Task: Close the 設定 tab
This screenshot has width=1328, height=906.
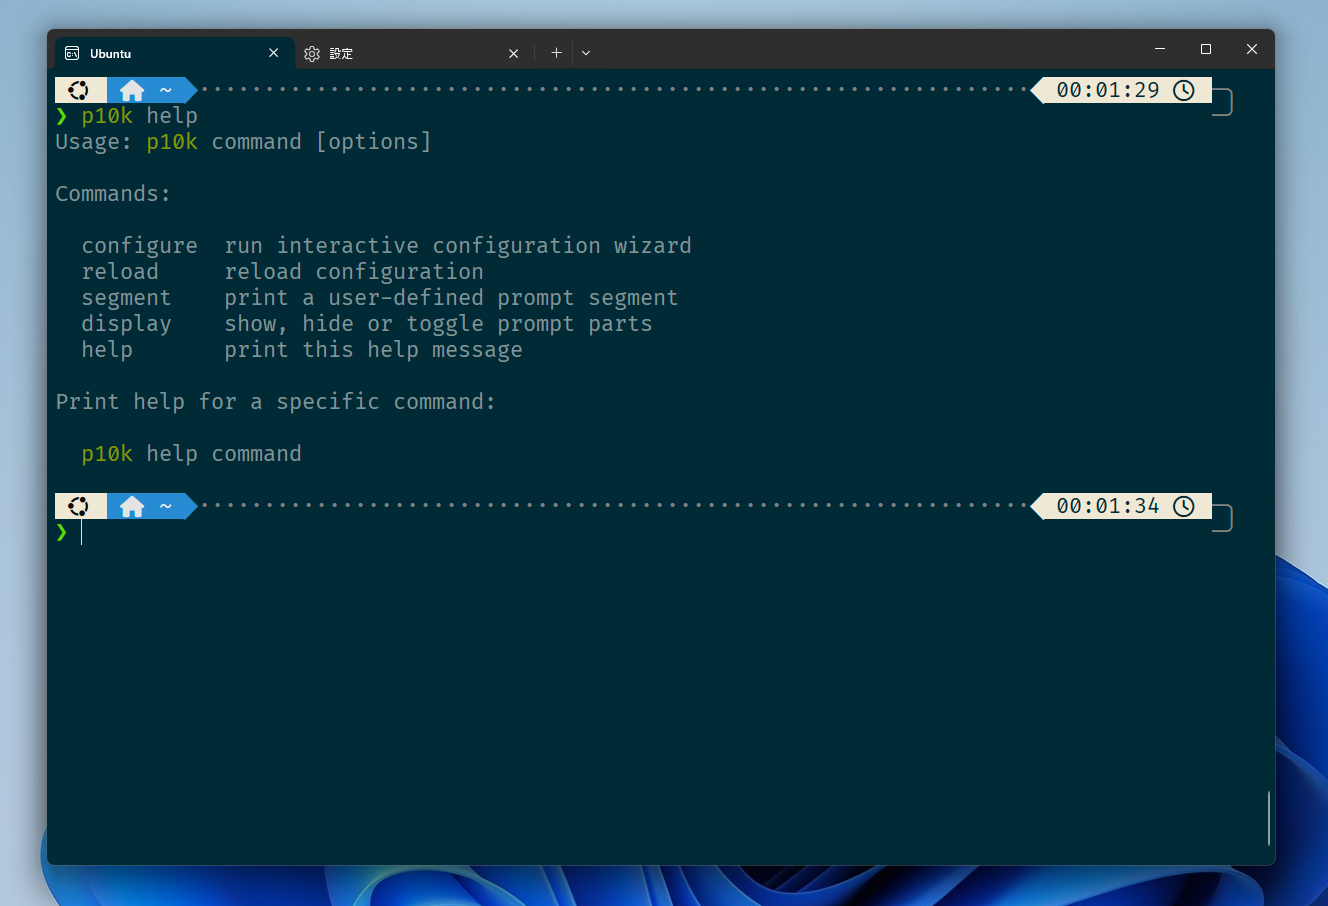Action: coord(513,54)
